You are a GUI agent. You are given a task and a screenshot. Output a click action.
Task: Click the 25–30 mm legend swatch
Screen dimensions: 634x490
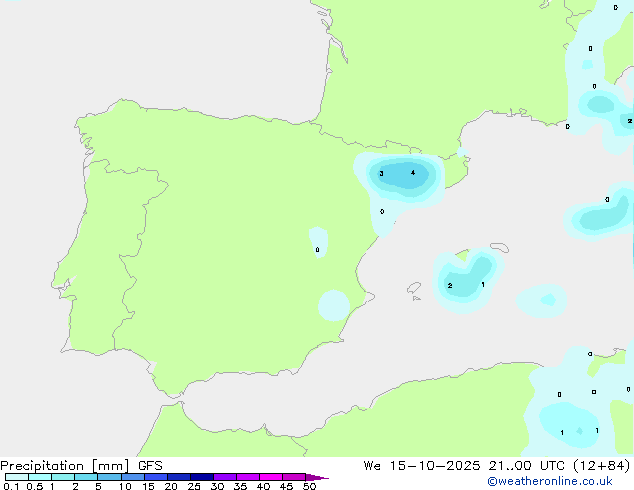pyautogui.click(x=202, y=477)
